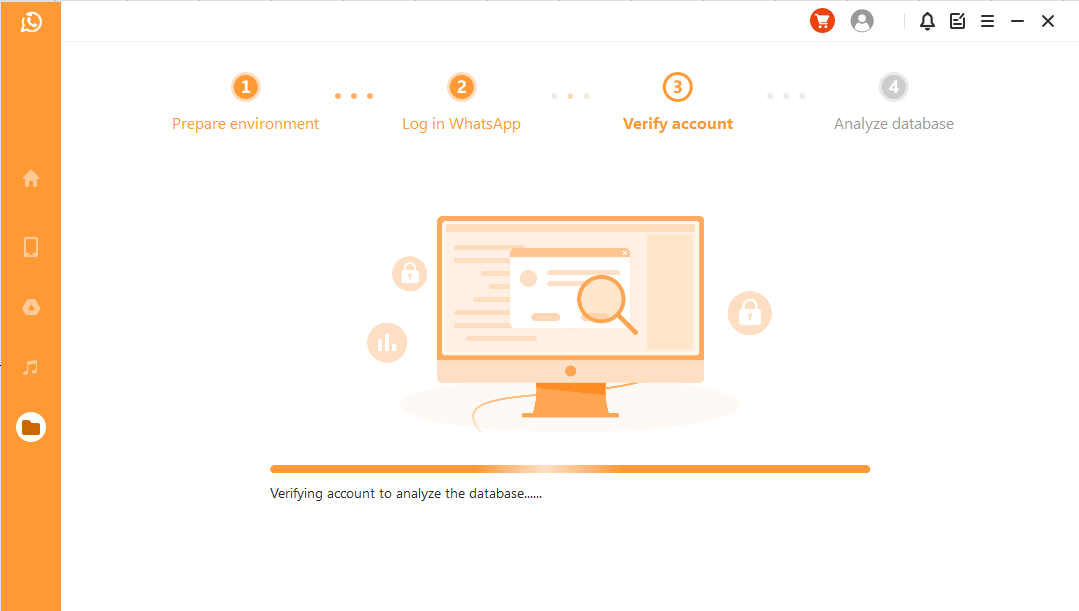This screenshot has height=611, width=1079.
Task: Click the step 3 numbered circle
Action: click(678, 87)
